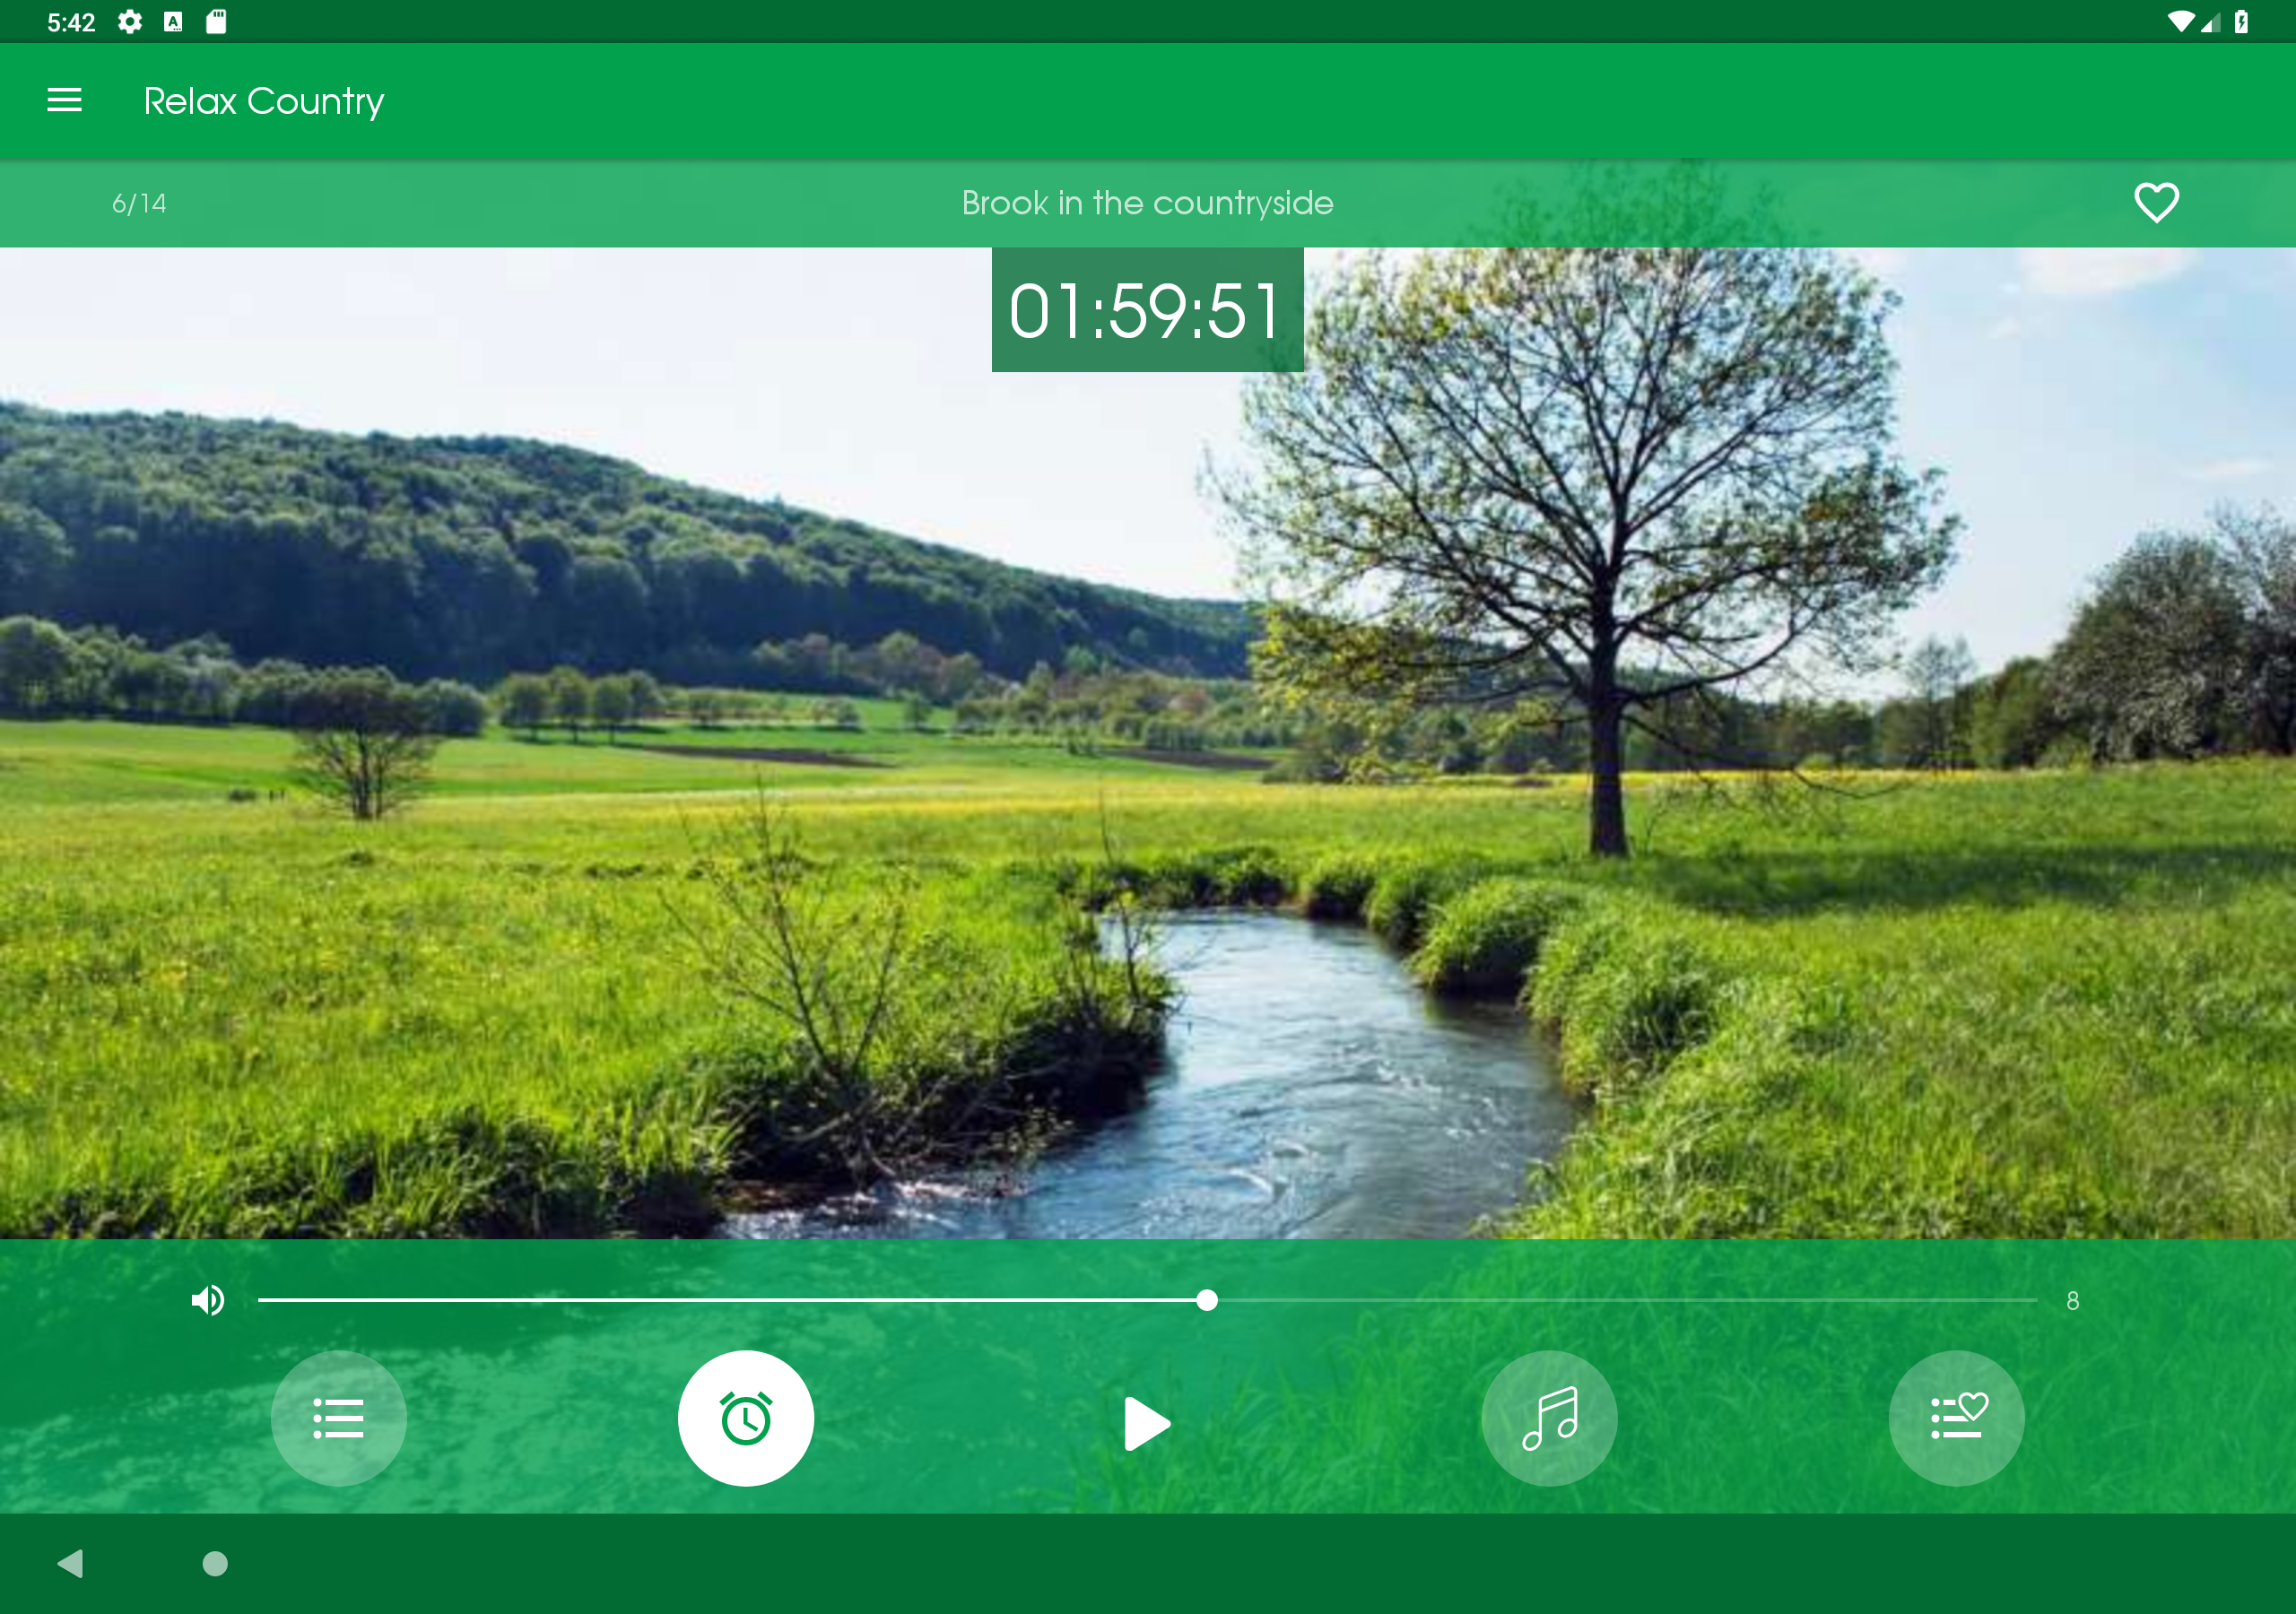Open the music notes button
Image resolution: width=2296 pixels, height=1614 pixels.
[1549, 1418]
